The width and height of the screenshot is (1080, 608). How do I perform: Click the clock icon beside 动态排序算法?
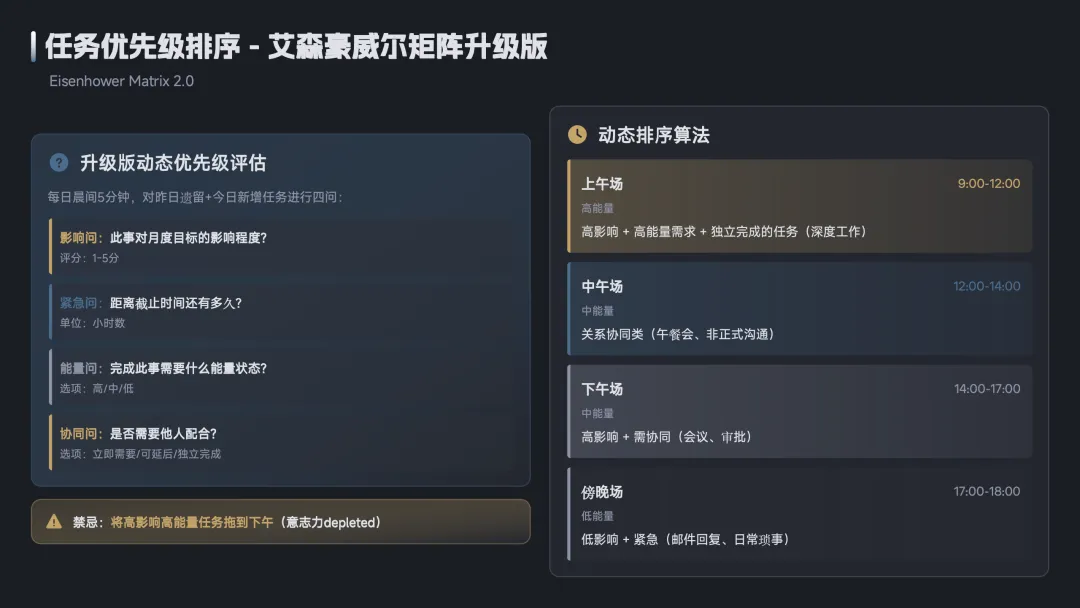point(577,135)
